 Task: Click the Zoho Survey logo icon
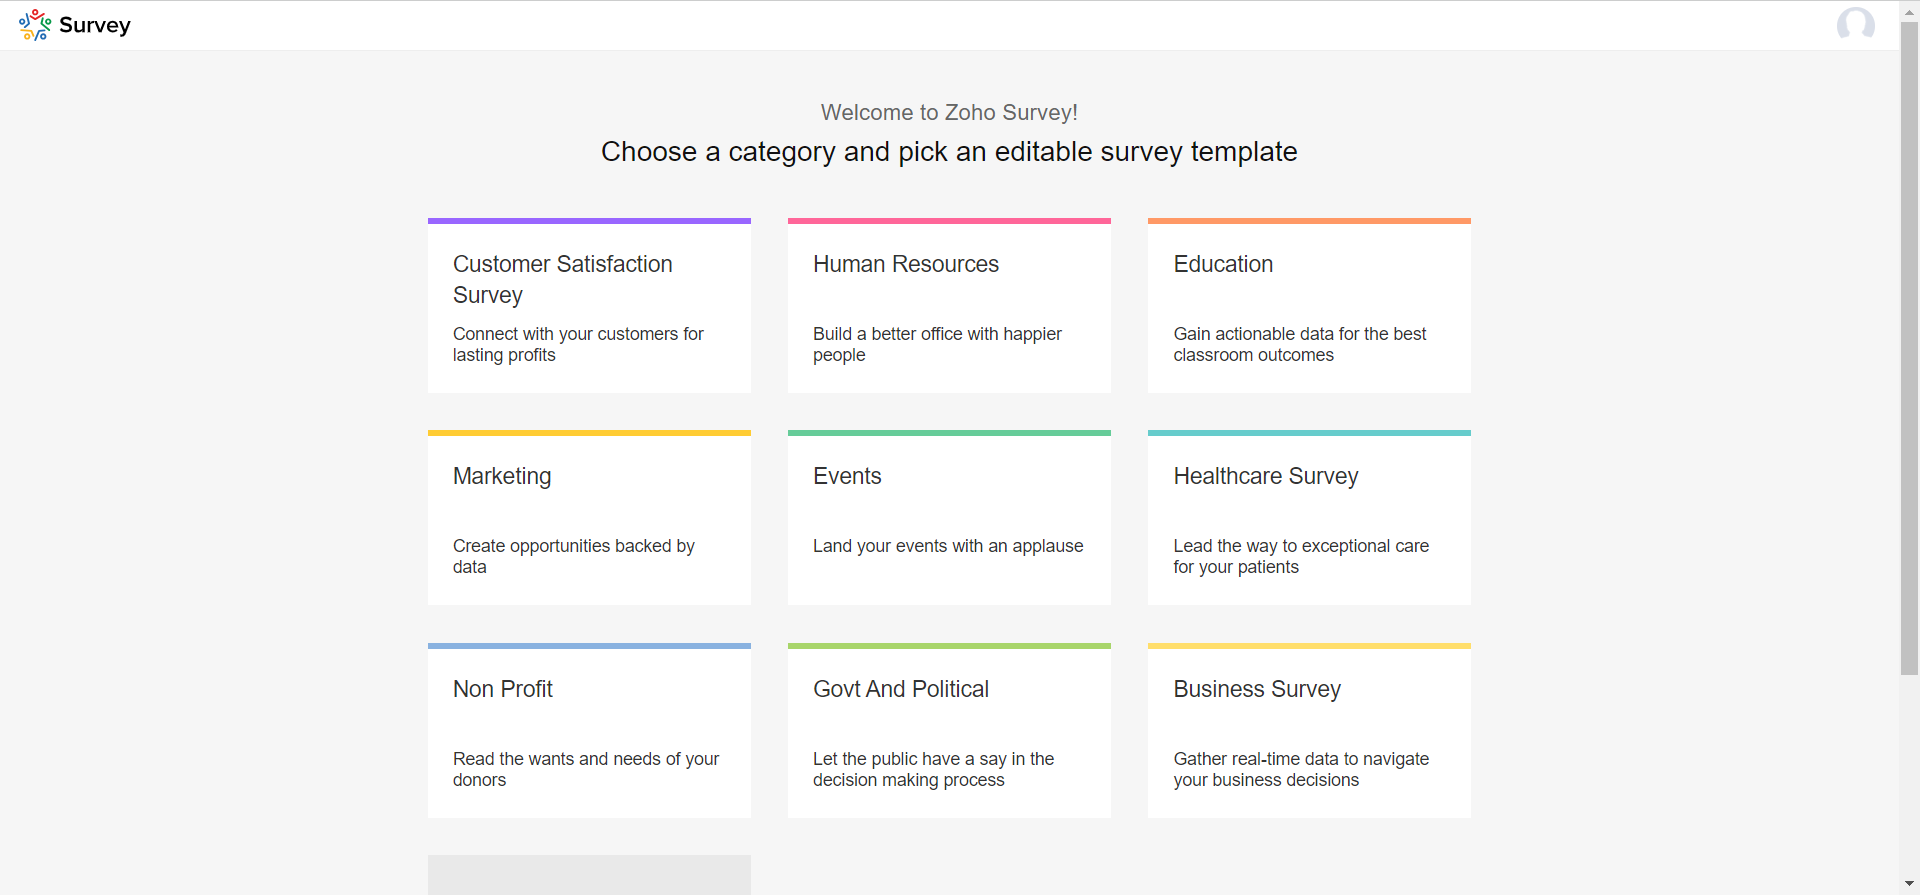35,25
